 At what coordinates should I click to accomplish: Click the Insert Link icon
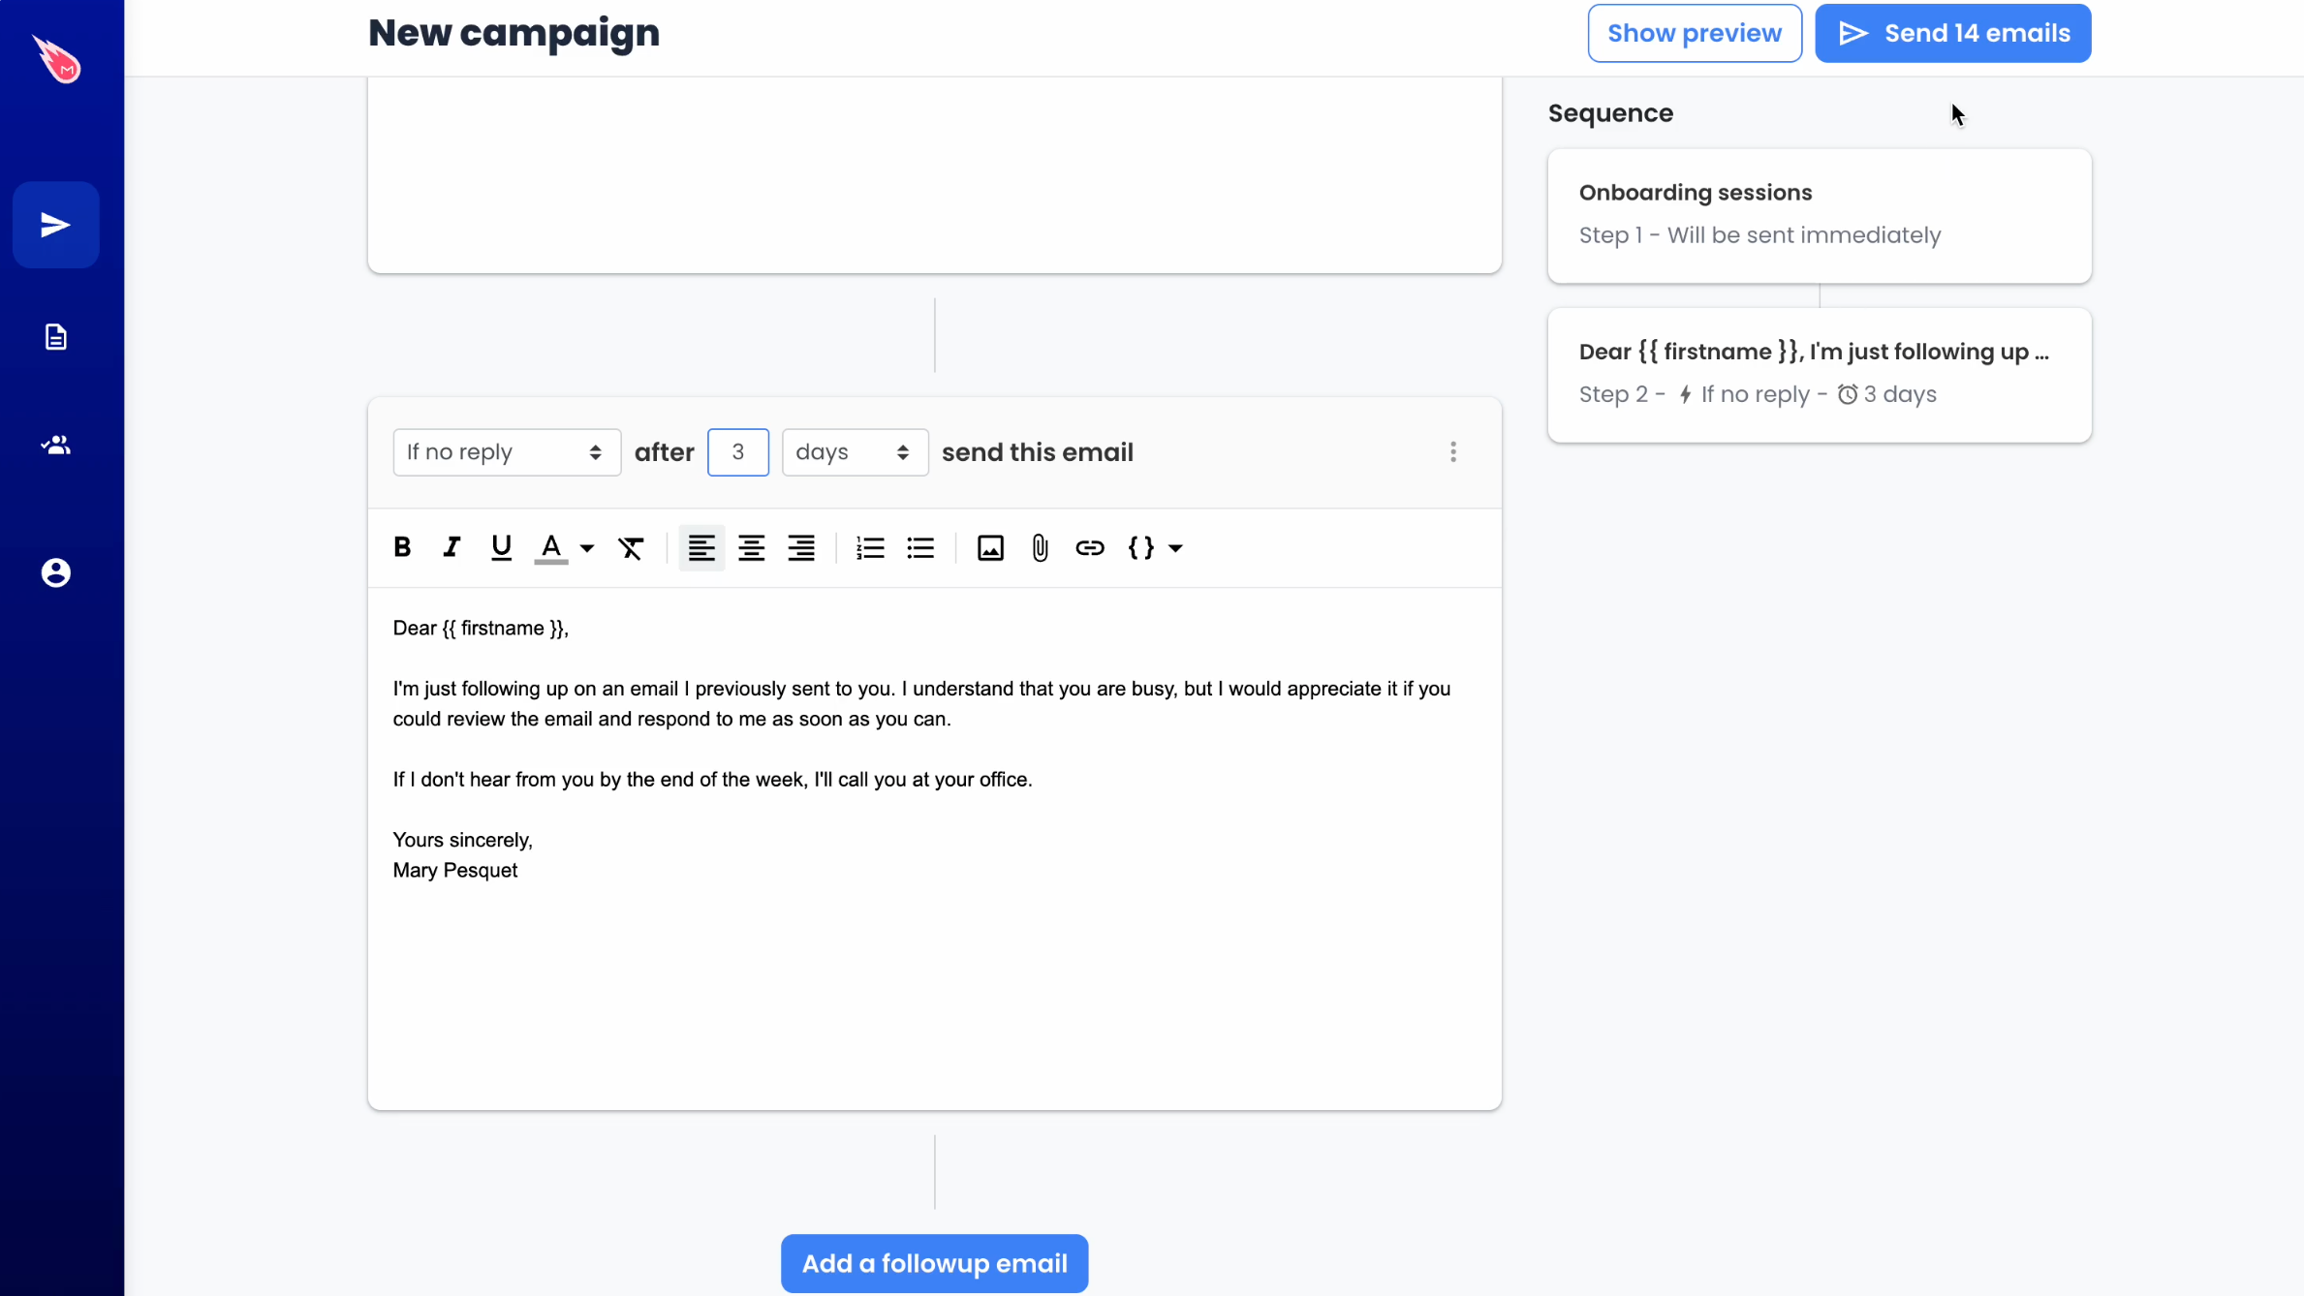(x=1089, y=548)
